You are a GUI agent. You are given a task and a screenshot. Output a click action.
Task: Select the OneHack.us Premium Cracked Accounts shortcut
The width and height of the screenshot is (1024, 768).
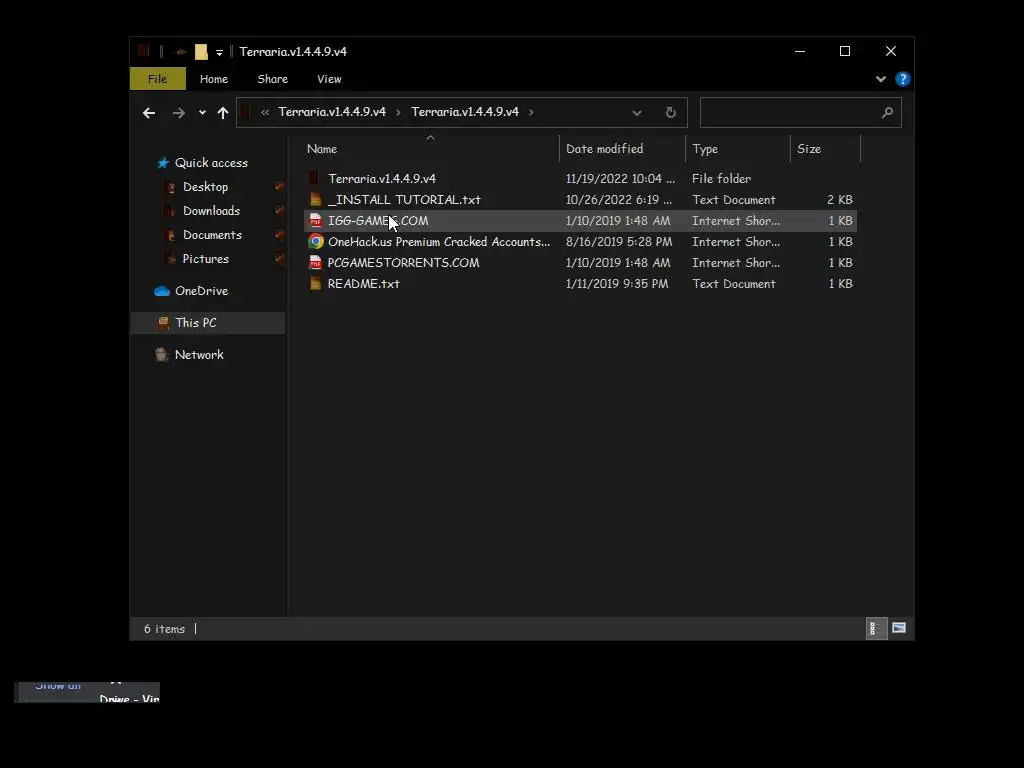pos(580,242)
